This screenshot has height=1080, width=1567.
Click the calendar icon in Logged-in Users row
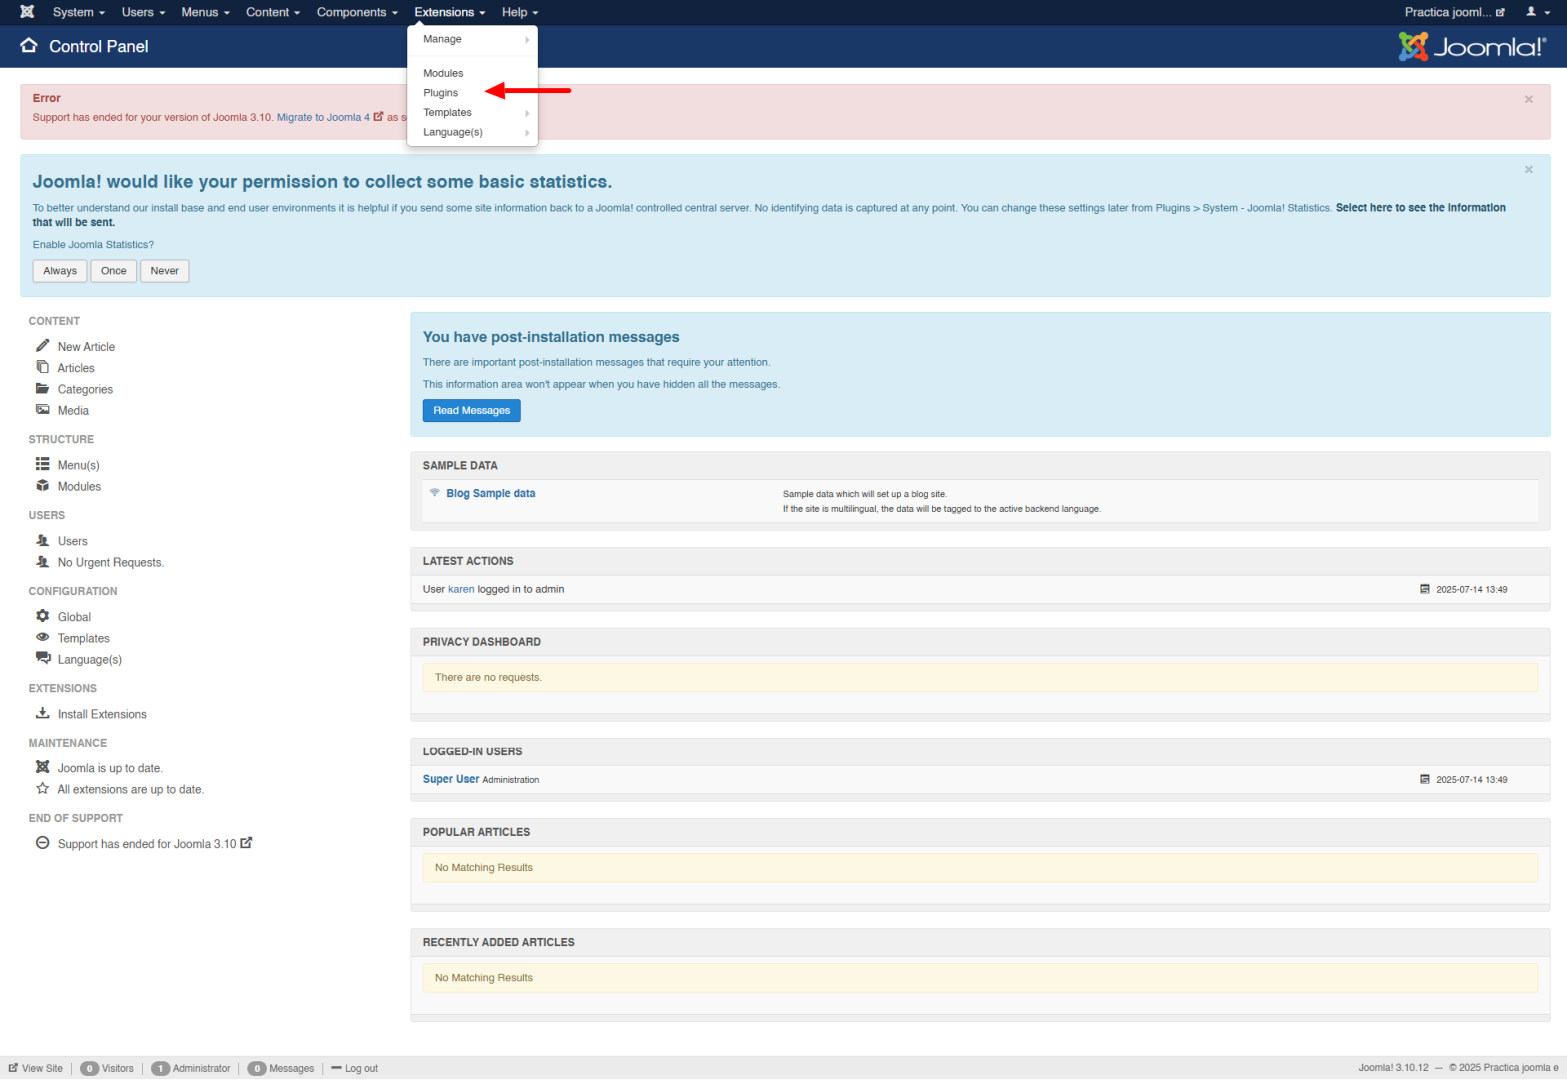tap(1425, 779)
